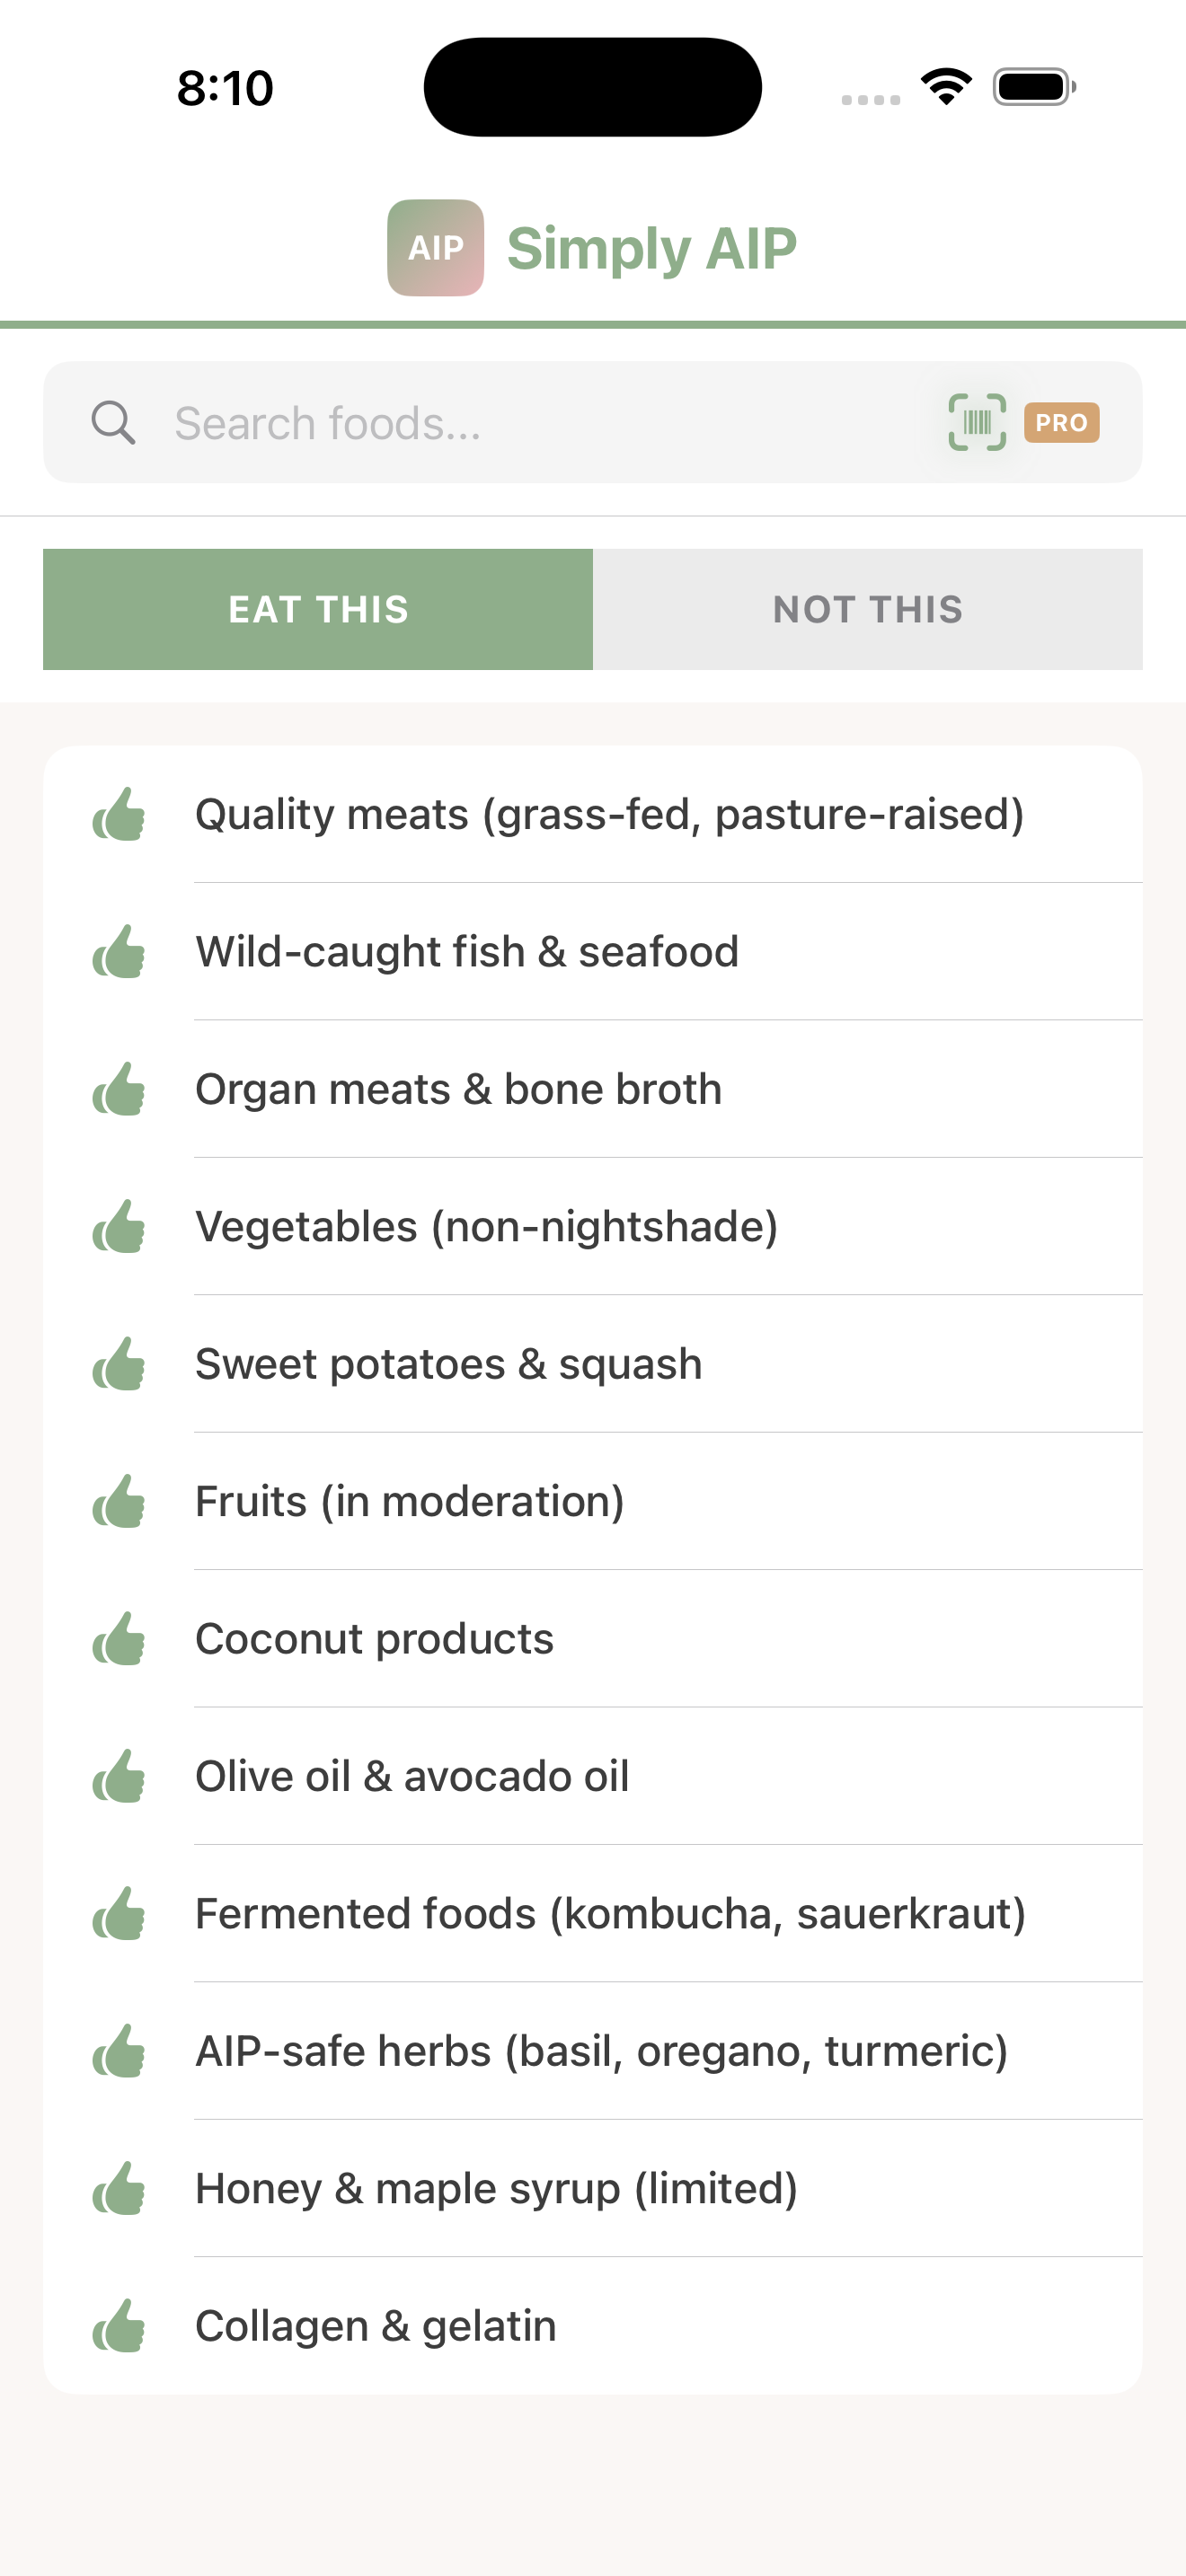The height and width of the screenshot is (2576, 1186).
Task: Tap the AIP app logo icon
Action: click(x=435, y=248)
